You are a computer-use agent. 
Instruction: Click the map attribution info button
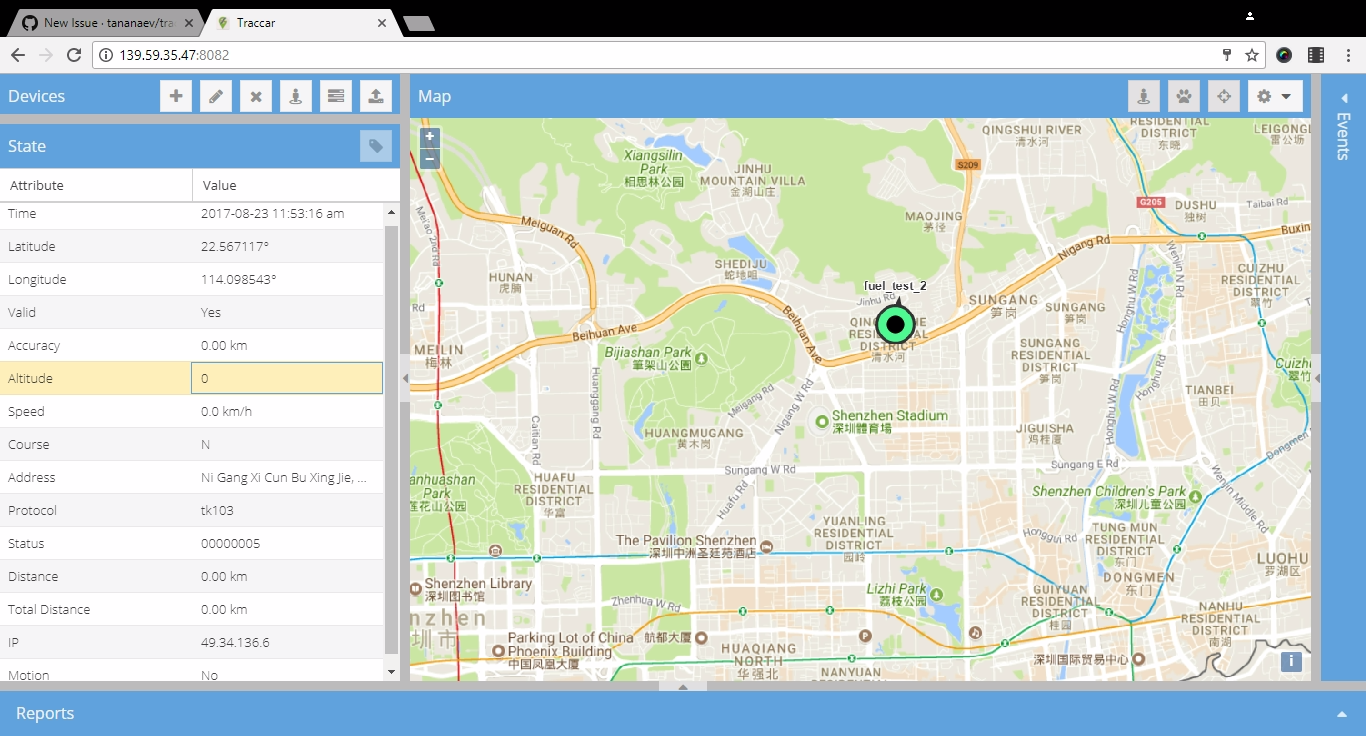point(1291,661)
